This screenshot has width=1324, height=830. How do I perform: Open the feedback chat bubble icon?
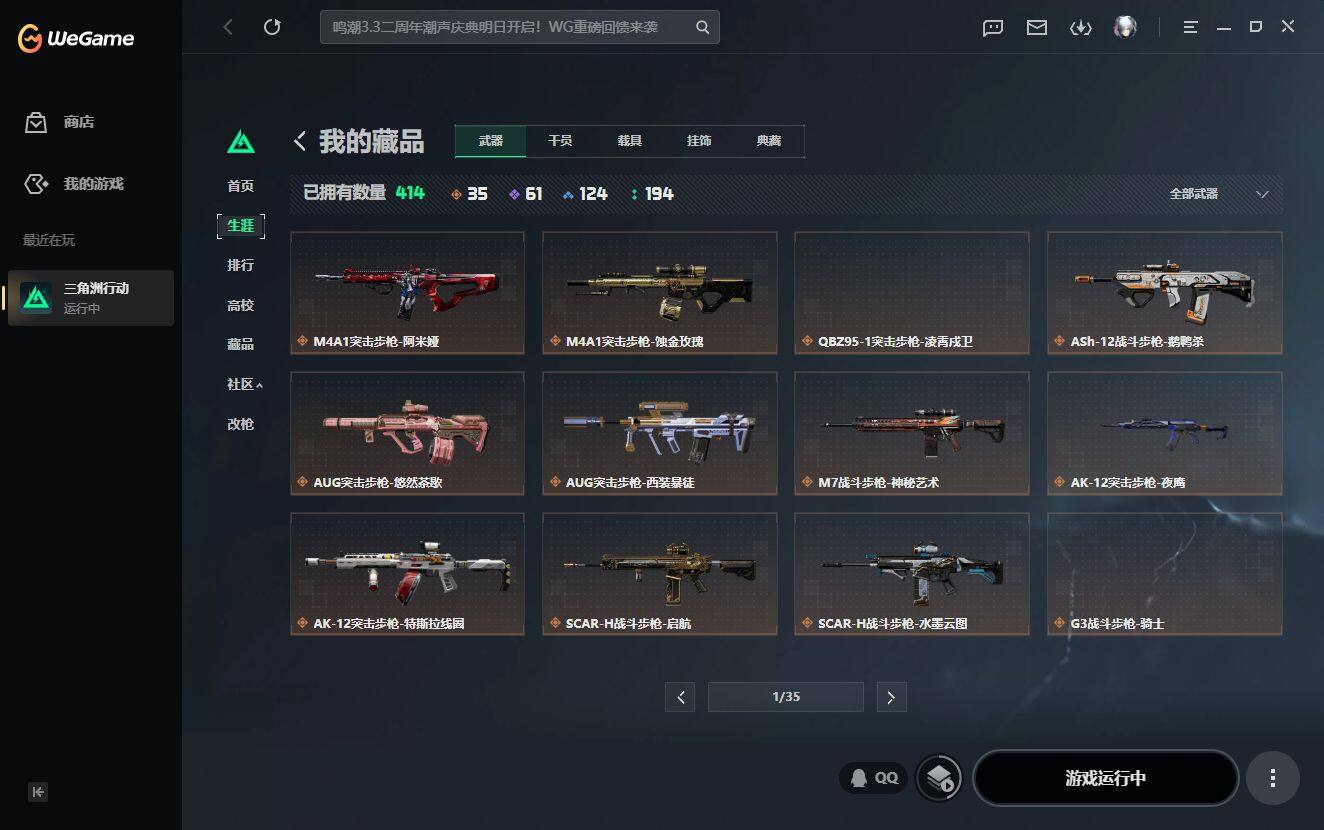click(x=993, y=28)
